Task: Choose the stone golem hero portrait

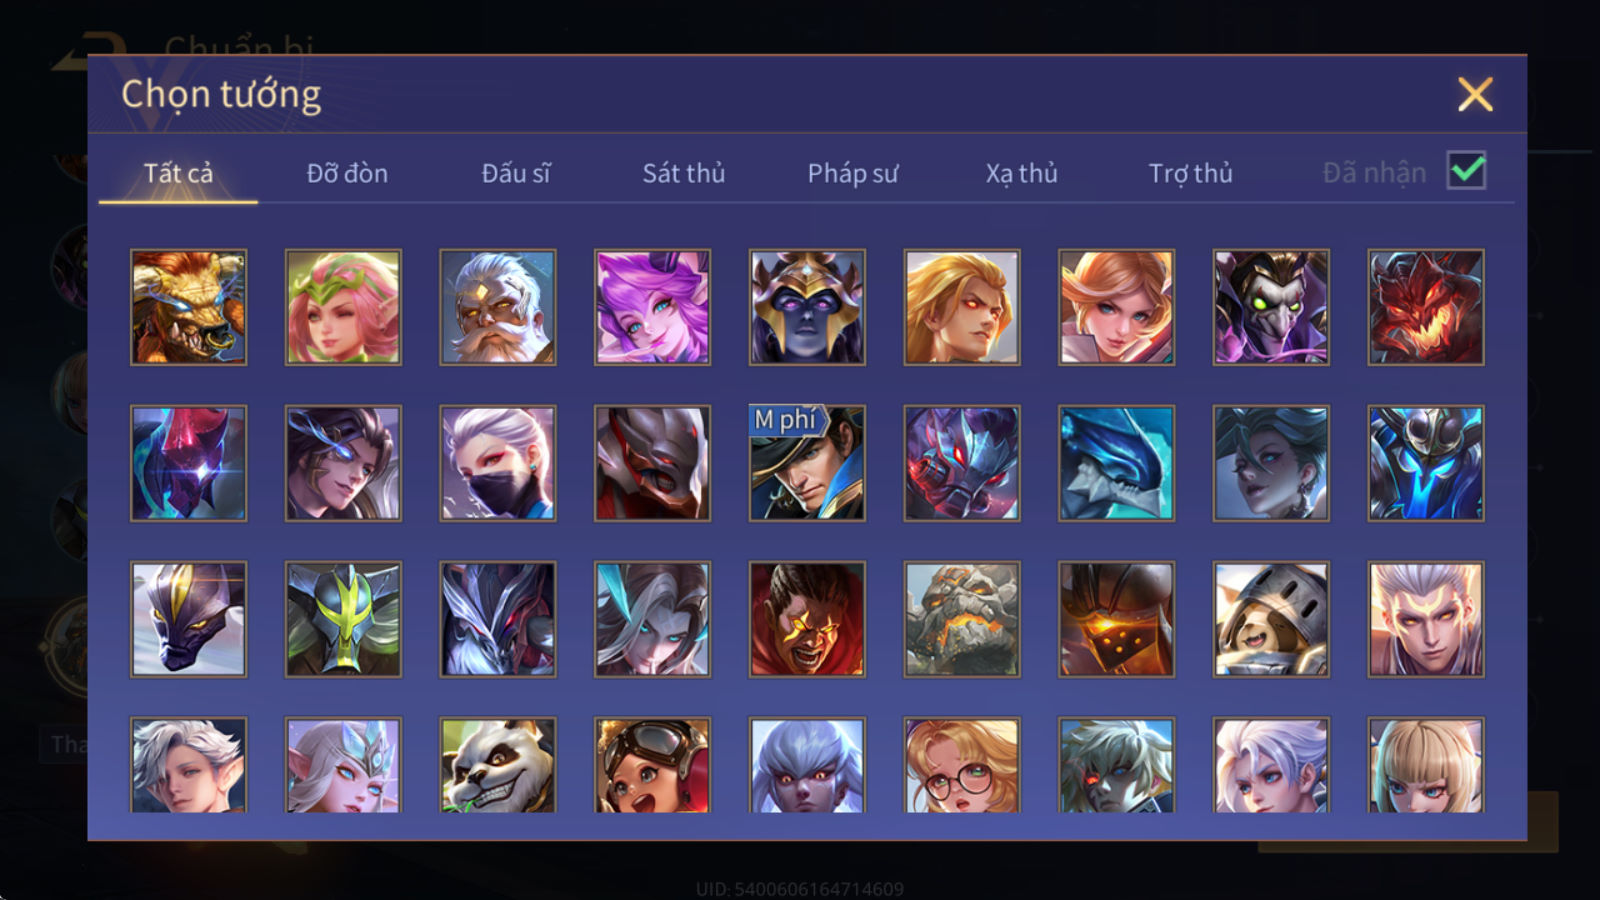Action: [962, 619]
